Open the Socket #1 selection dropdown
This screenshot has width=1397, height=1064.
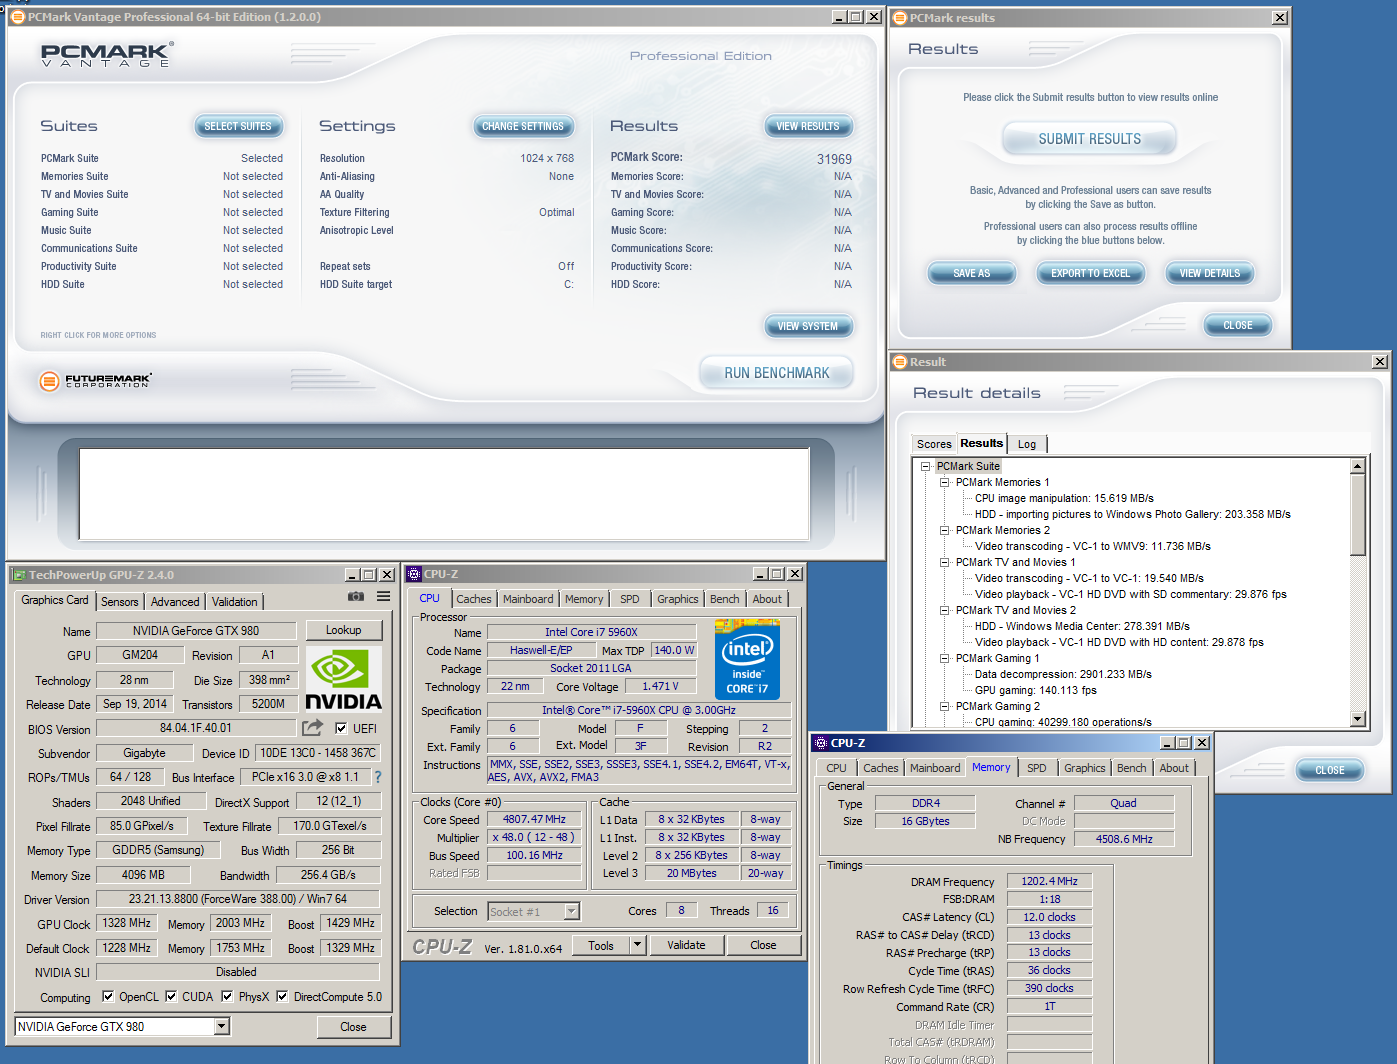point(572,912)
